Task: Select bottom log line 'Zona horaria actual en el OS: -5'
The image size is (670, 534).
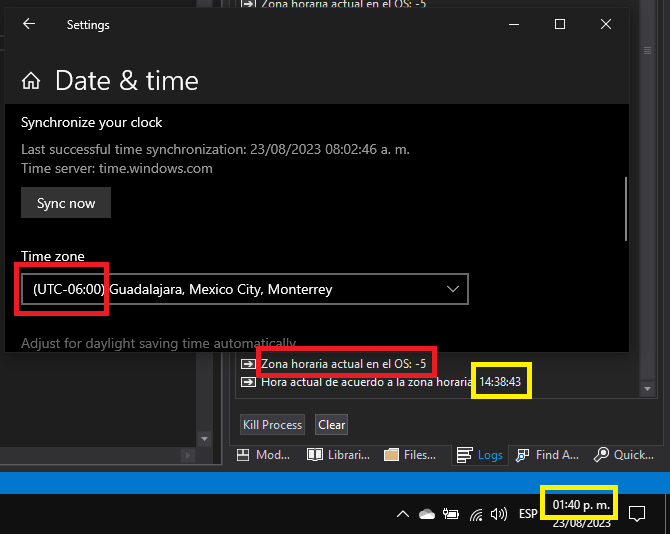Action: [344, 364]
